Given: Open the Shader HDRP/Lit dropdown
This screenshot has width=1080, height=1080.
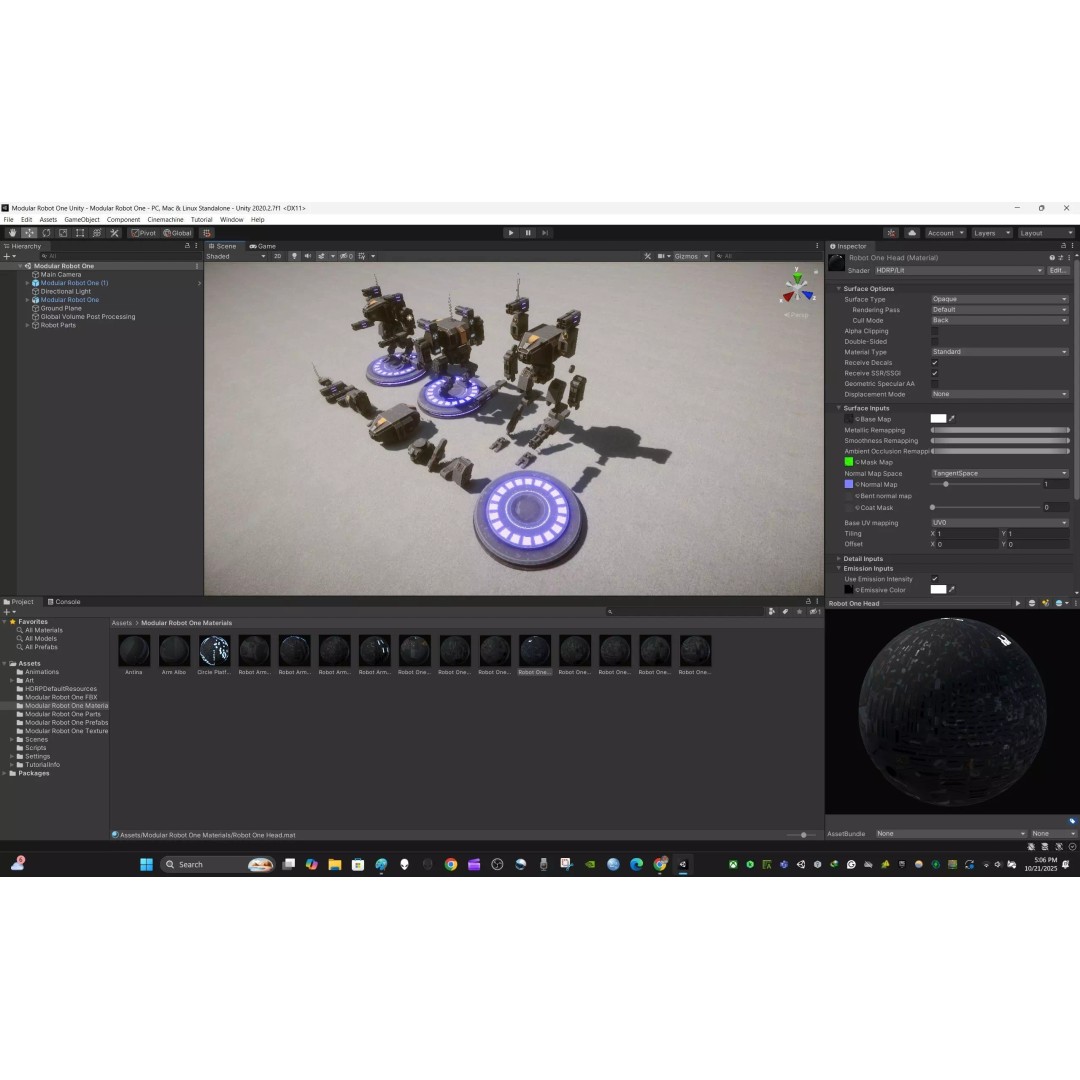Looking at the screenshot, I should [959, 271].
